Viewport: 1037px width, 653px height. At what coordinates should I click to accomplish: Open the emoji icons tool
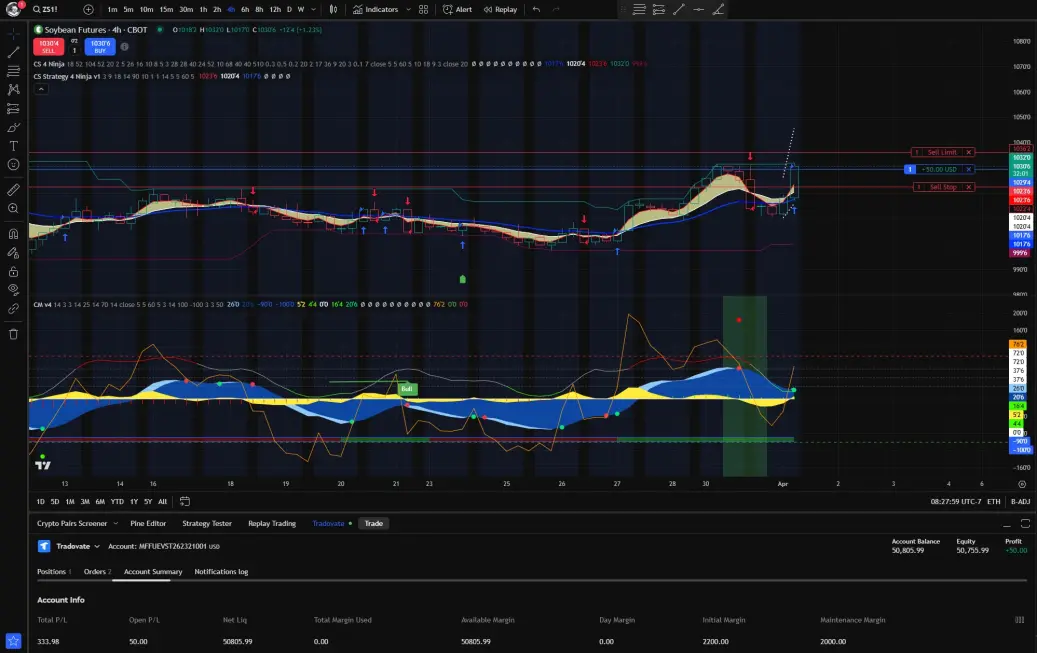coord(13,164)
